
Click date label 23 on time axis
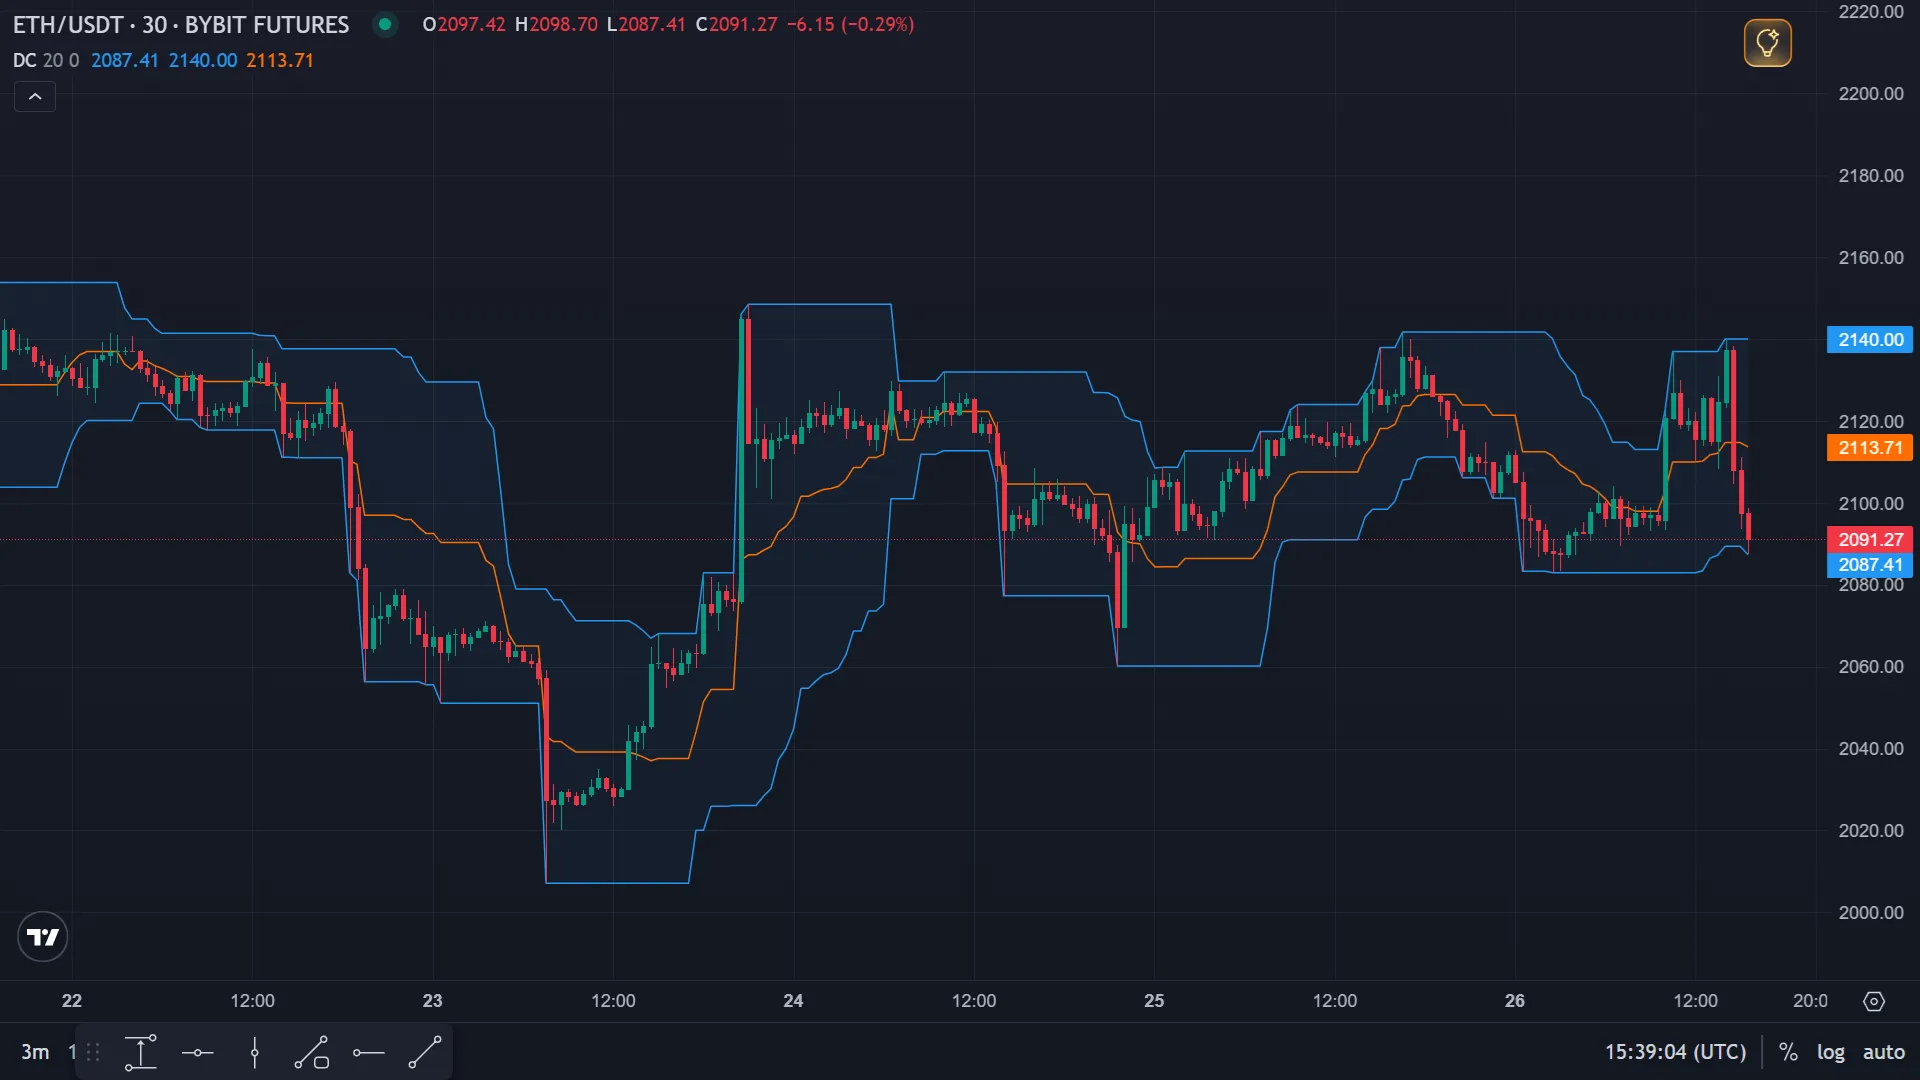tap(432, 1001)
